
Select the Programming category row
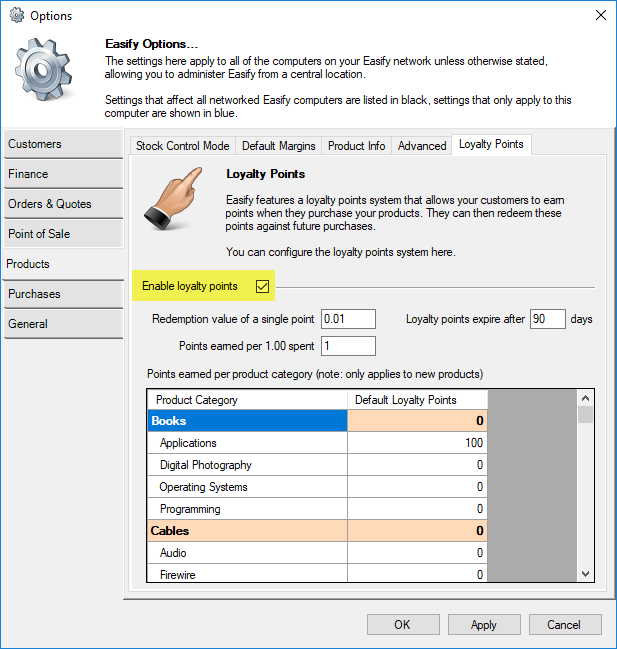(247, 509)
